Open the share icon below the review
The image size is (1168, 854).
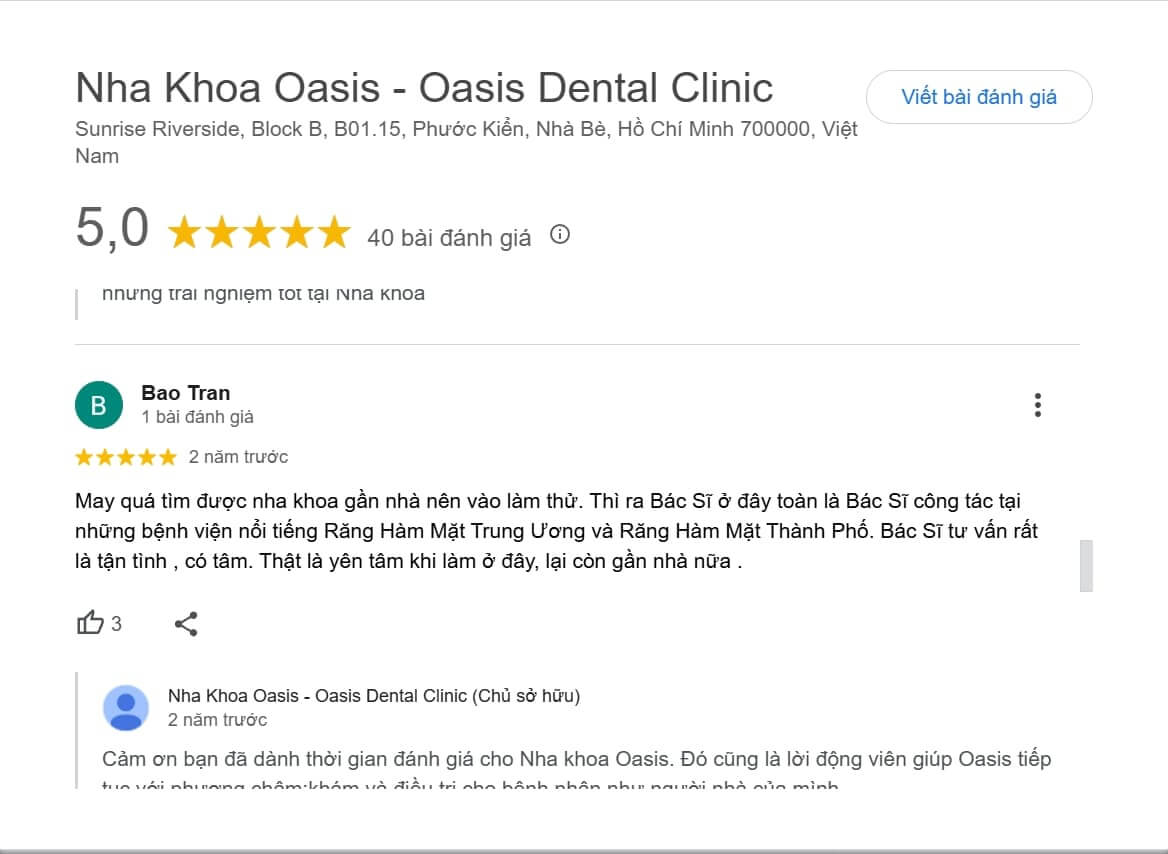pyautogui.click(x=186, y=623)
